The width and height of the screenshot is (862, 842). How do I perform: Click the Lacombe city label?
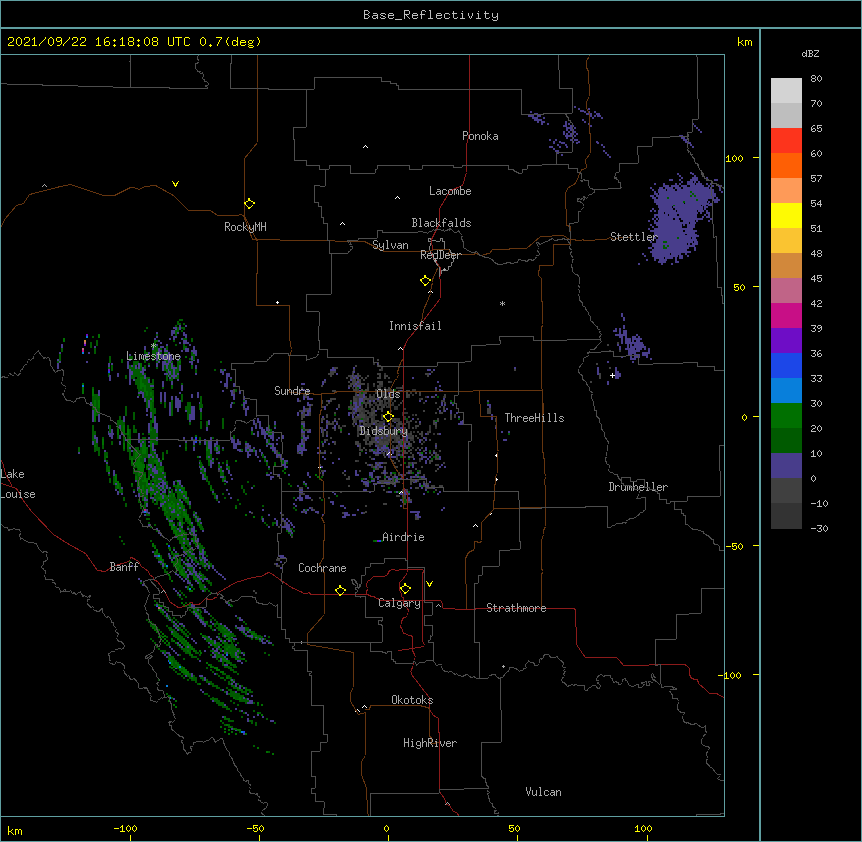click(450, 191)
